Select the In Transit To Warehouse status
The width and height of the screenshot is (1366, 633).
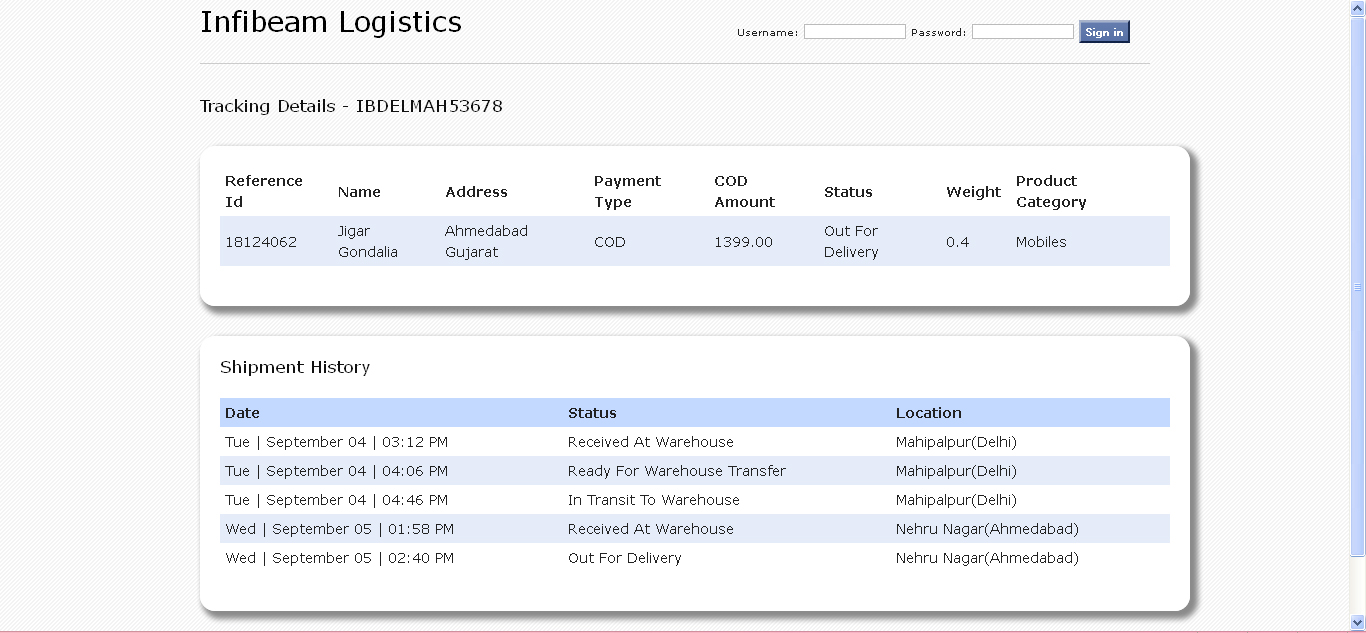point(653,500)
